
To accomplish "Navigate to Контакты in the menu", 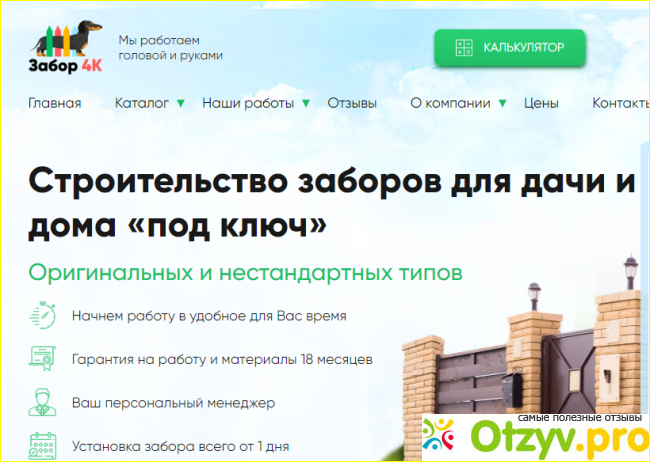I will pos(620,103).
